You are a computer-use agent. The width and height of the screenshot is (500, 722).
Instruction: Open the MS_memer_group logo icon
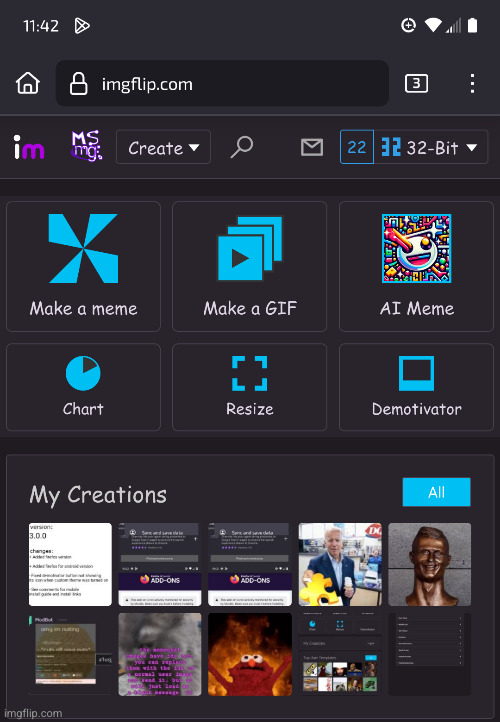(x=87, y=146)
